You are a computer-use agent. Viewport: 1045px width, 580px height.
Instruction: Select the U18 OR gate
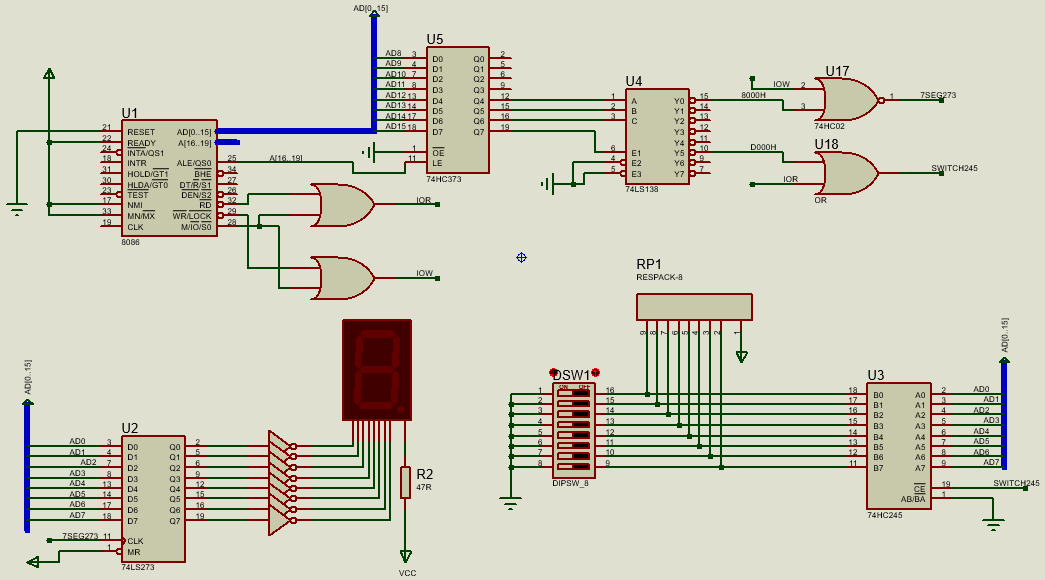[x=847, y=173]
